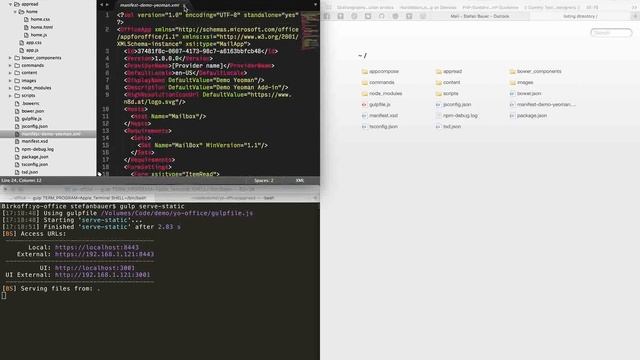Open npm-debug.log in the sidebar

pyautogui.click(x=38, y=149)
